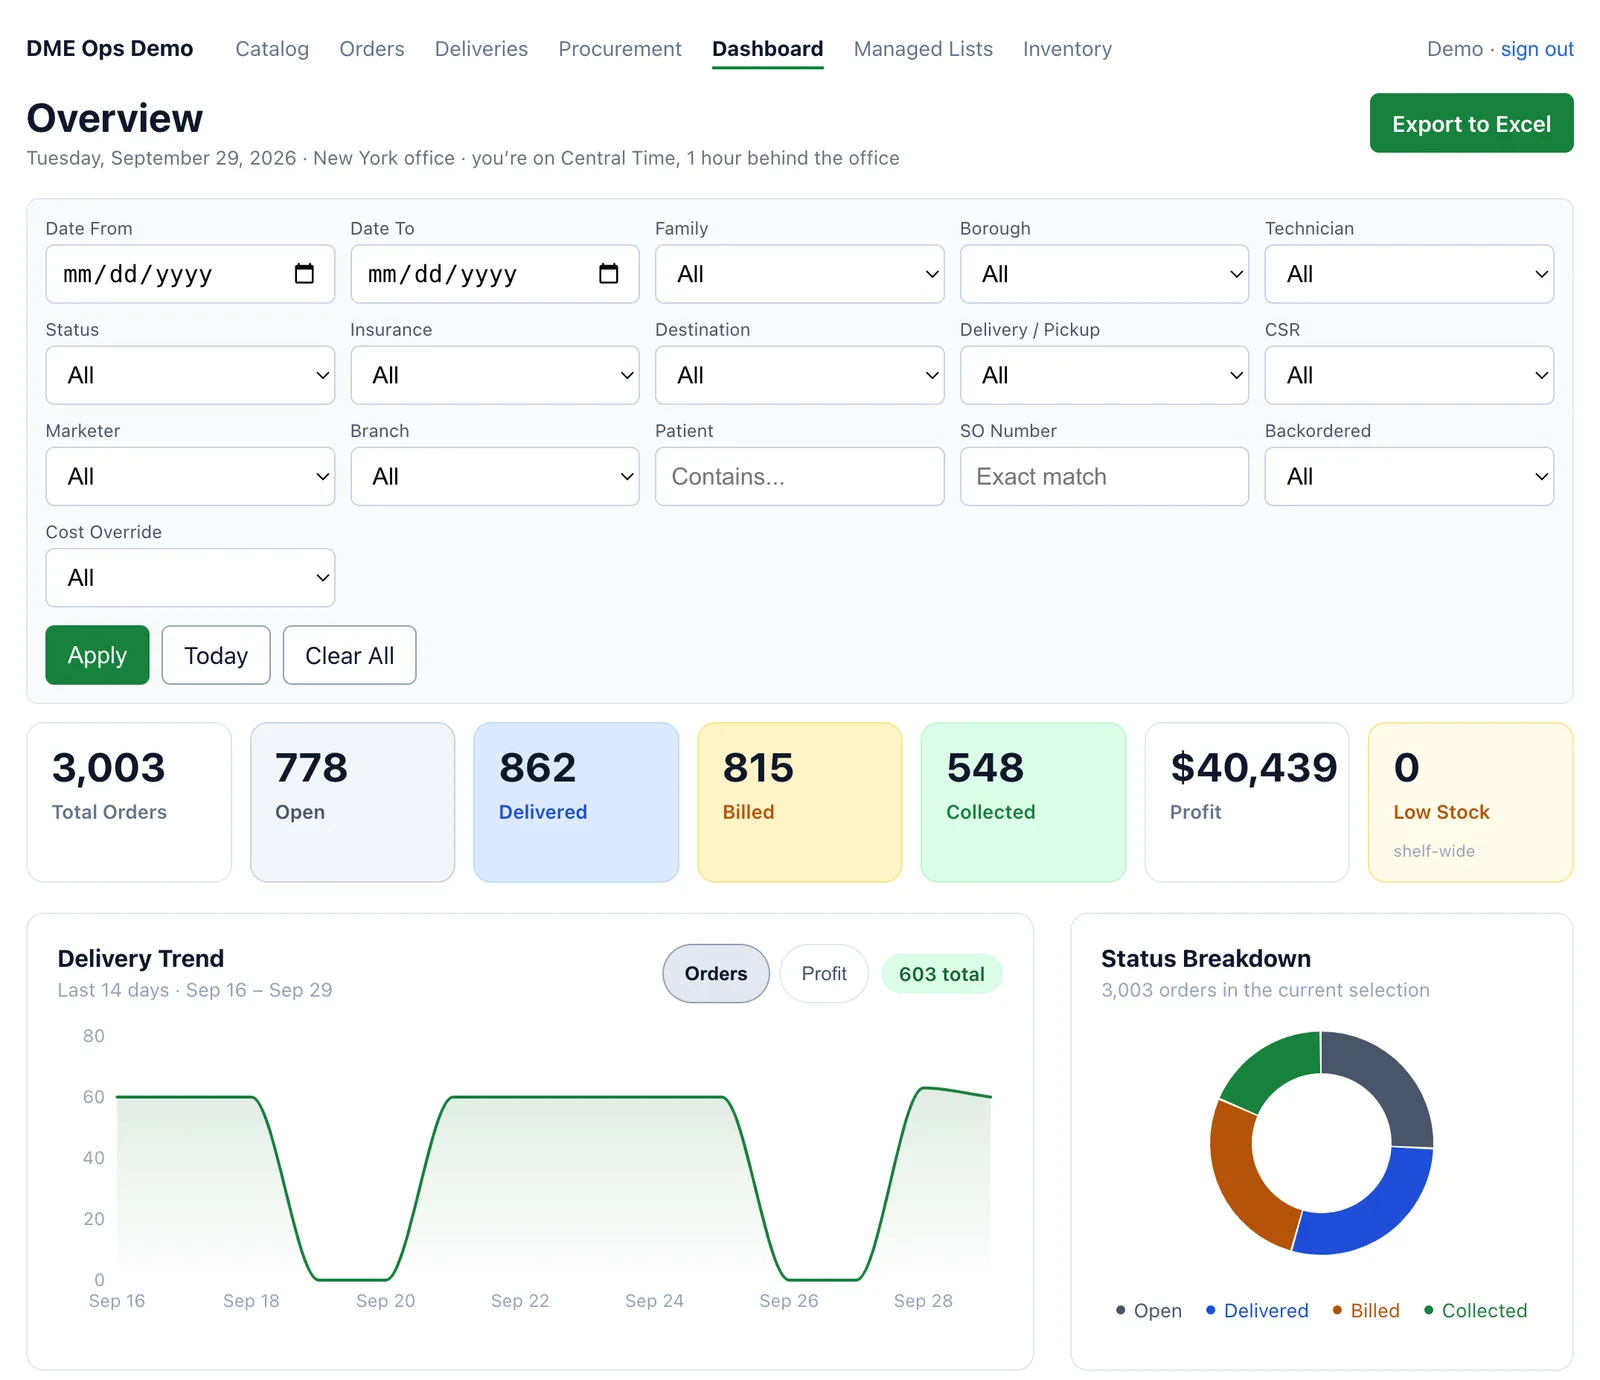Open the Branch filter dropdown
Screen dimensions: 1600x1380
pos(495,476)
